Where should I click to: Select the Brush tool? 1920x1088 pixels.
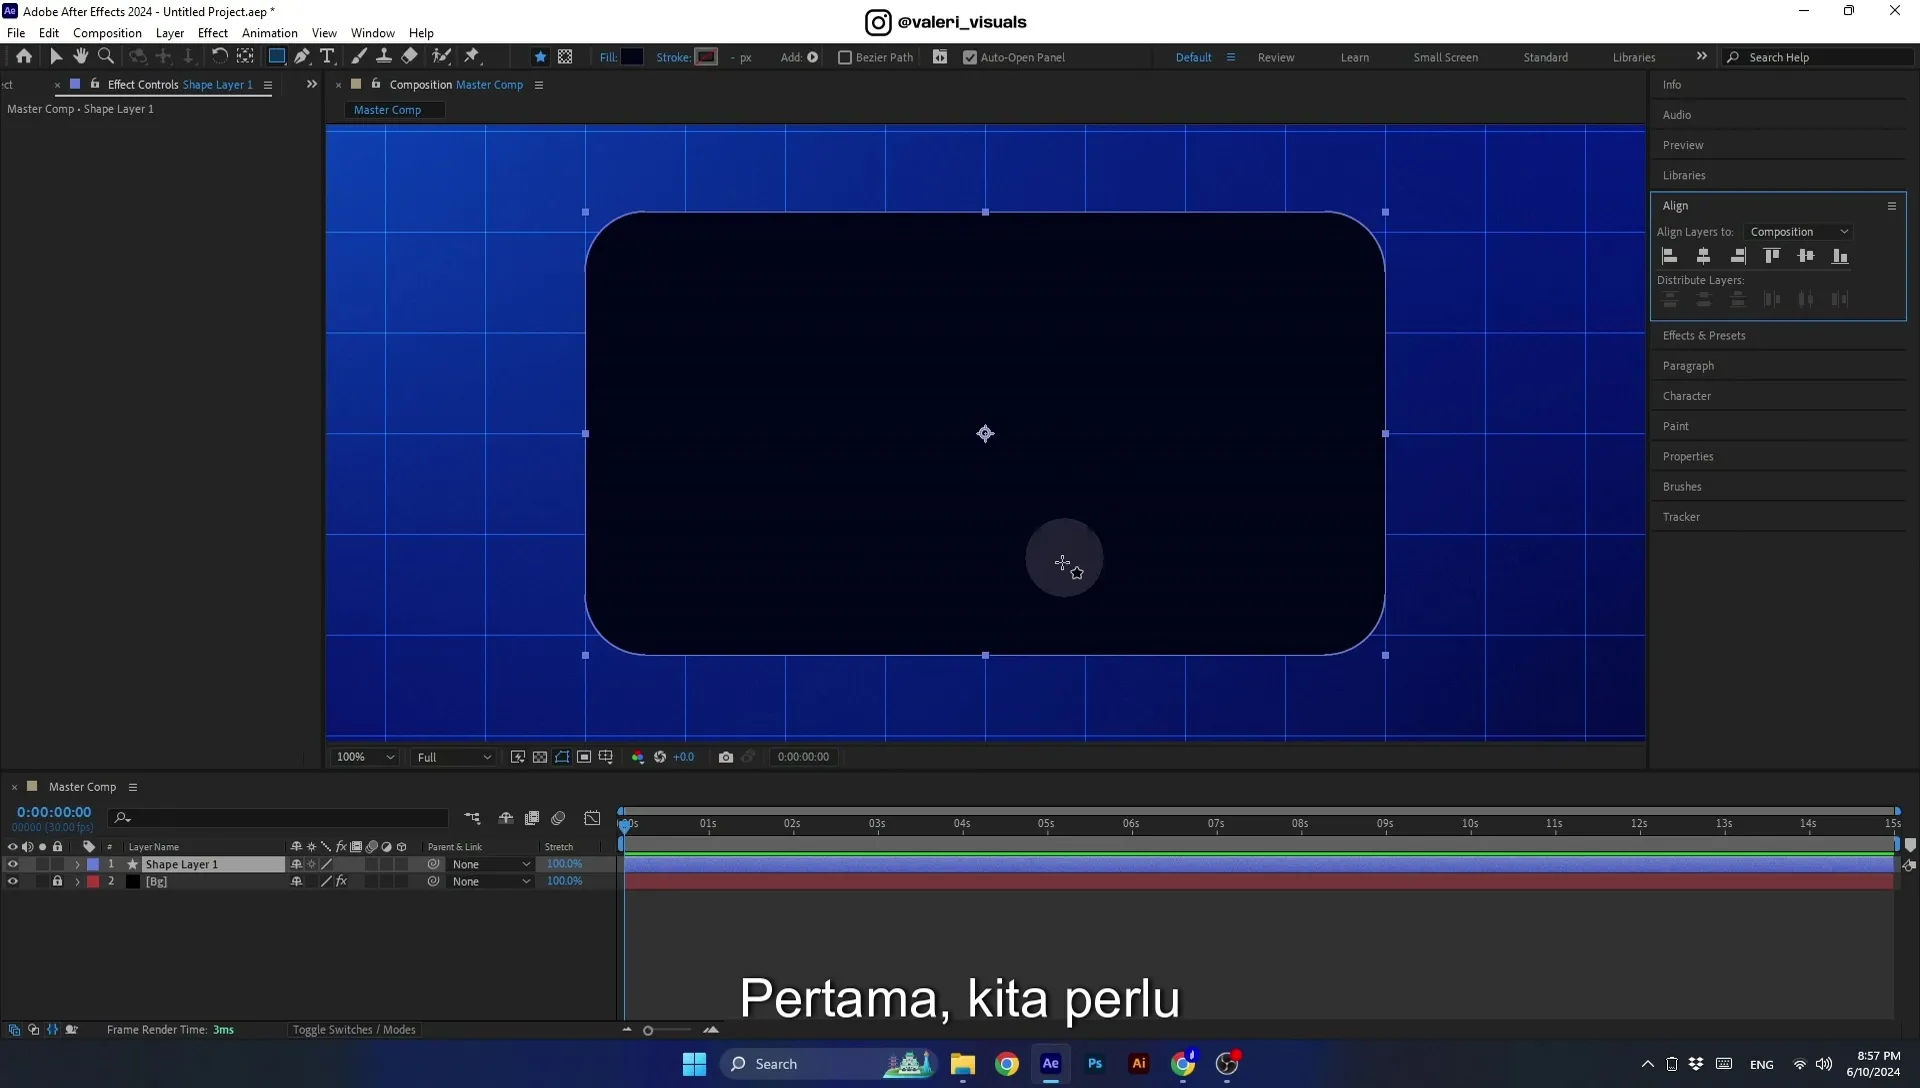pos(359,57)
